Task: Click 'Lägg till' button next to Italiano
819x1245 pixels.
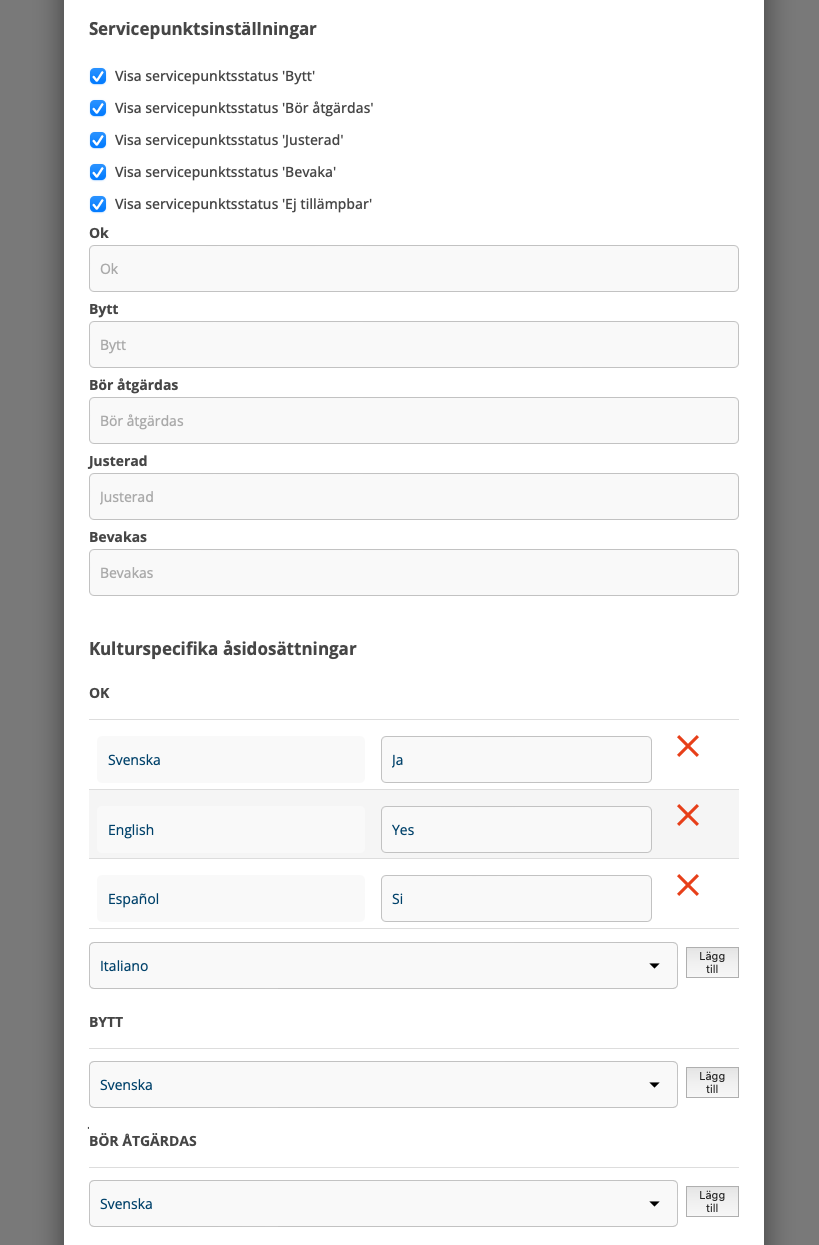Action: (711, 963)
